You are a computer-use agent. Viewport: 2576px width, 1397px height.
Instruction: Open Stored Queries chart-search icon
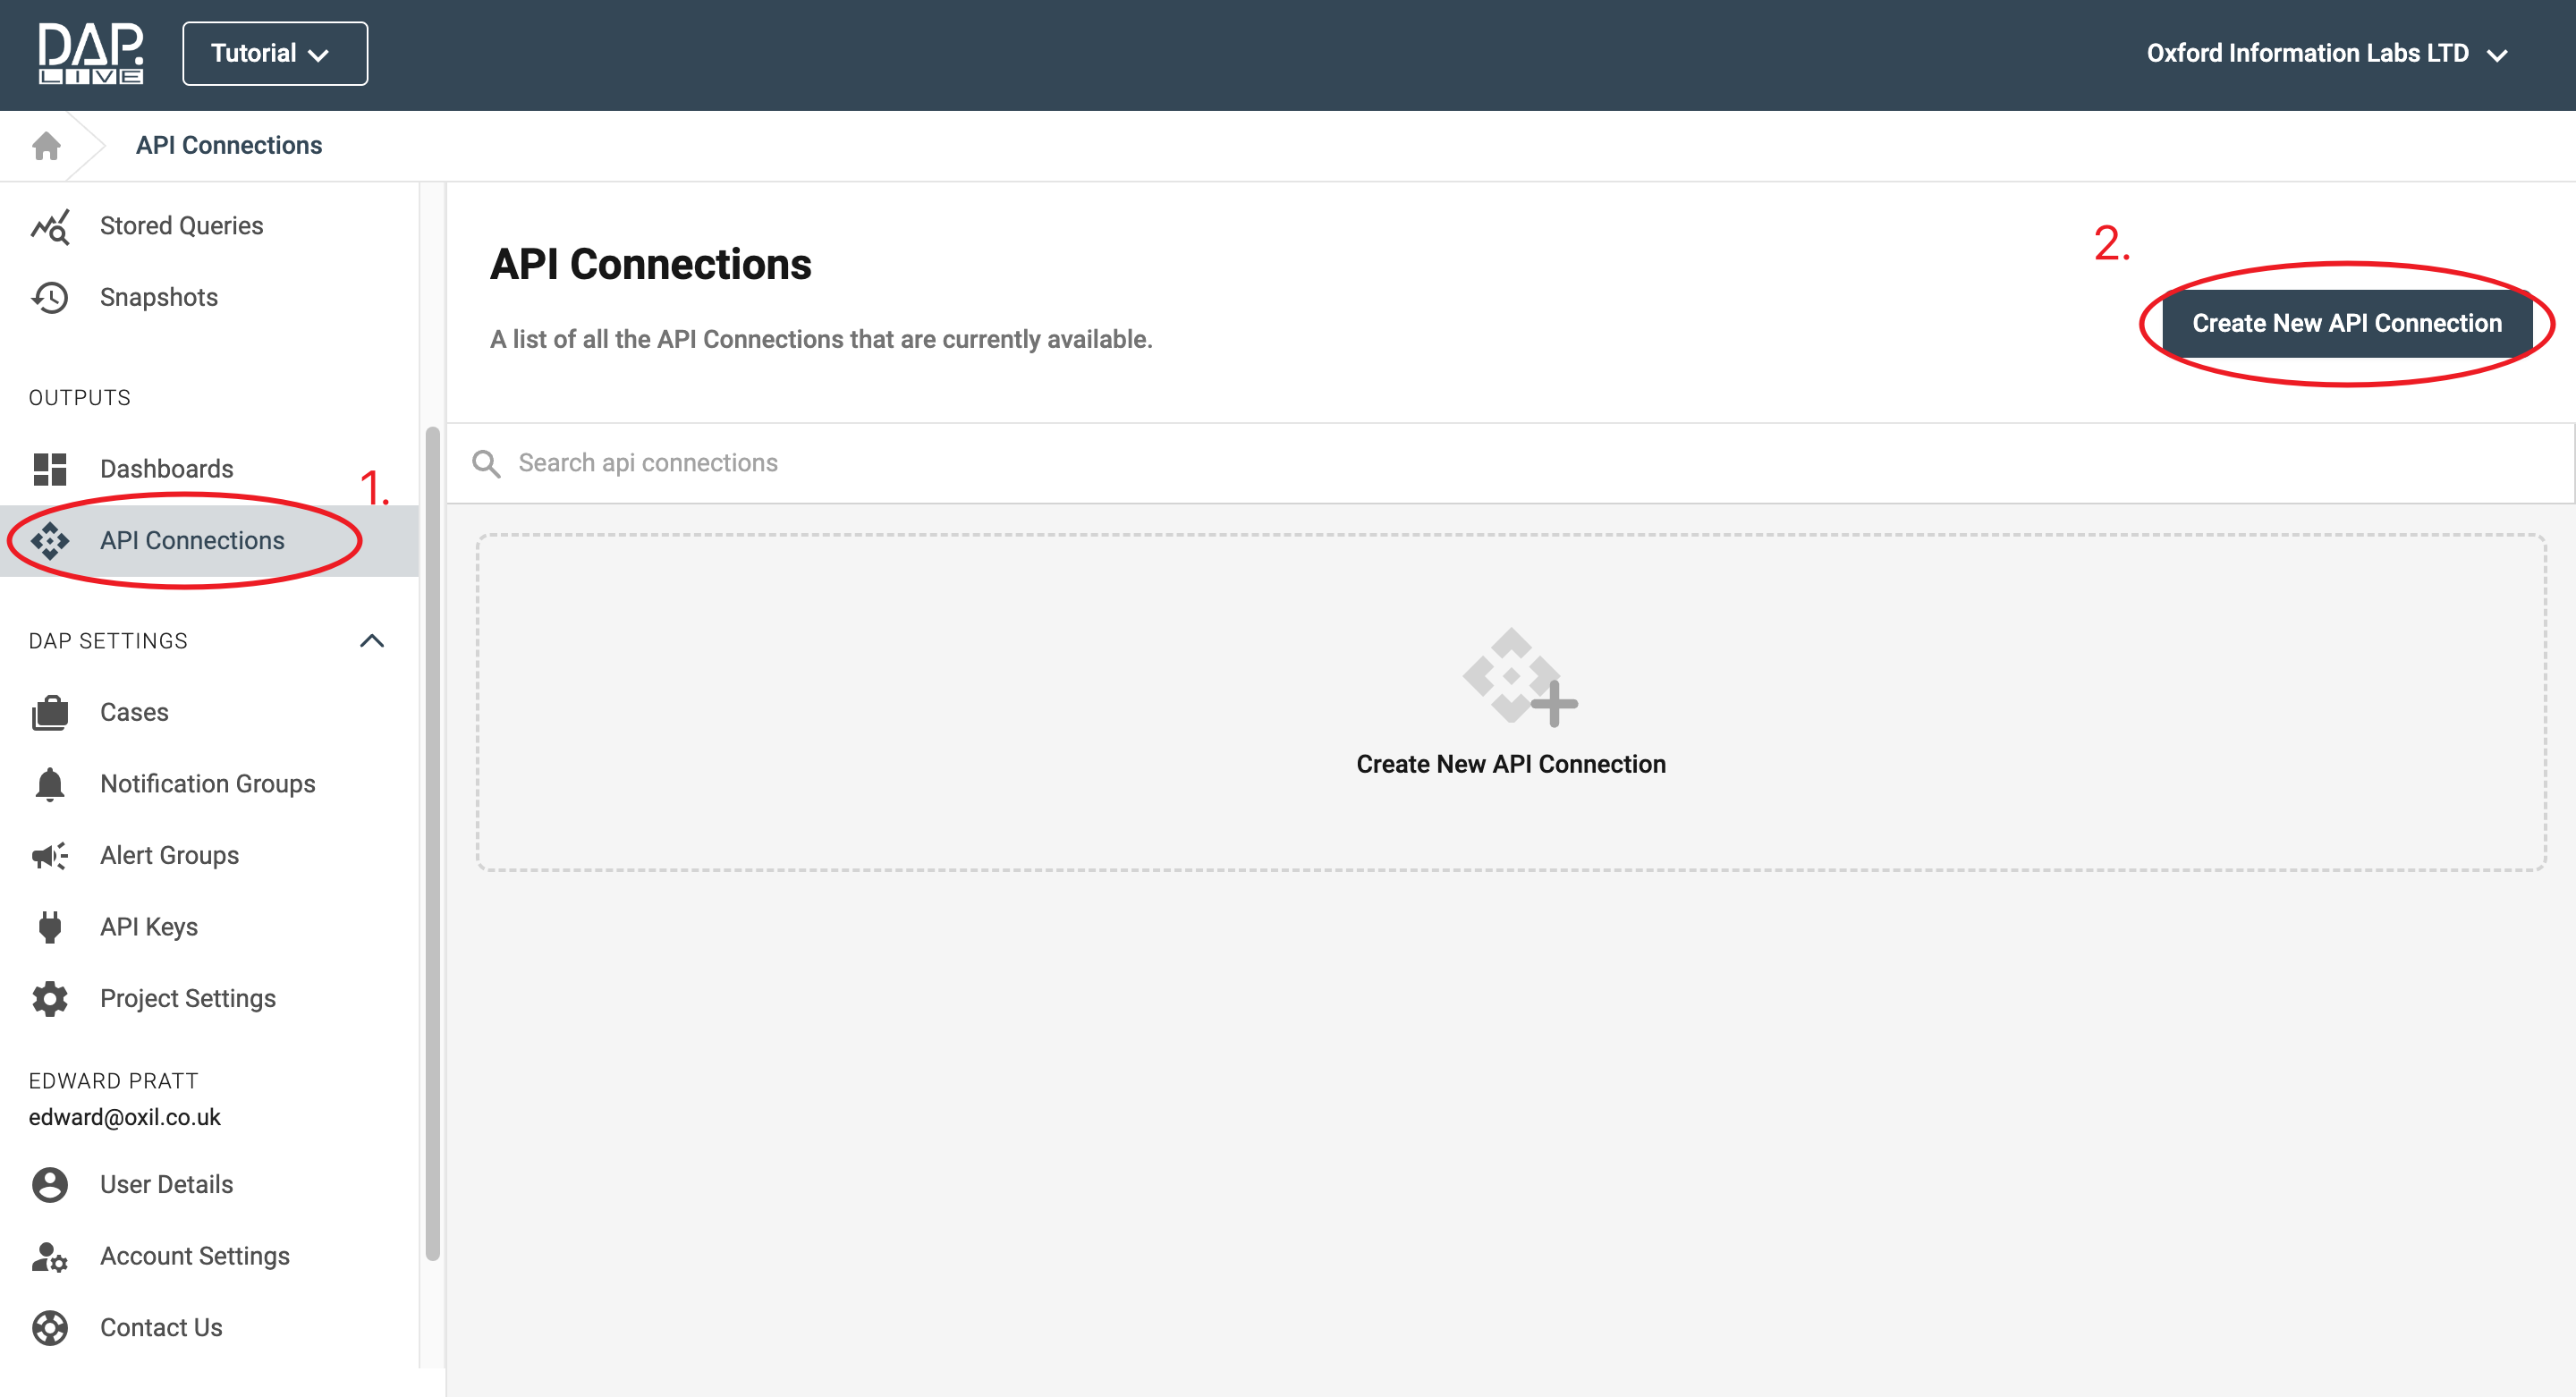(50, 227)
